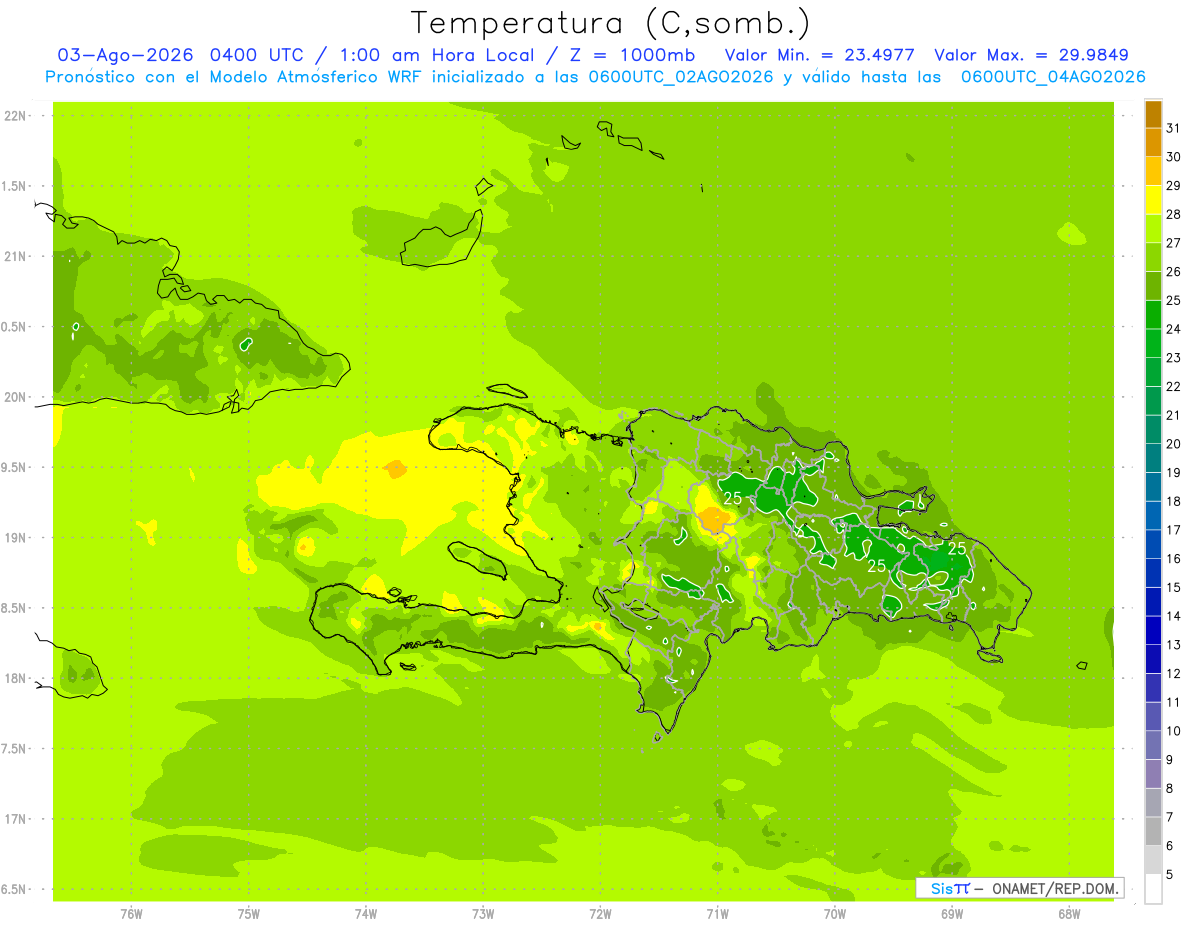Click the "18N" latitude axis label
The height and width of the screenshot is (927, 1200).
pos(16,679)
